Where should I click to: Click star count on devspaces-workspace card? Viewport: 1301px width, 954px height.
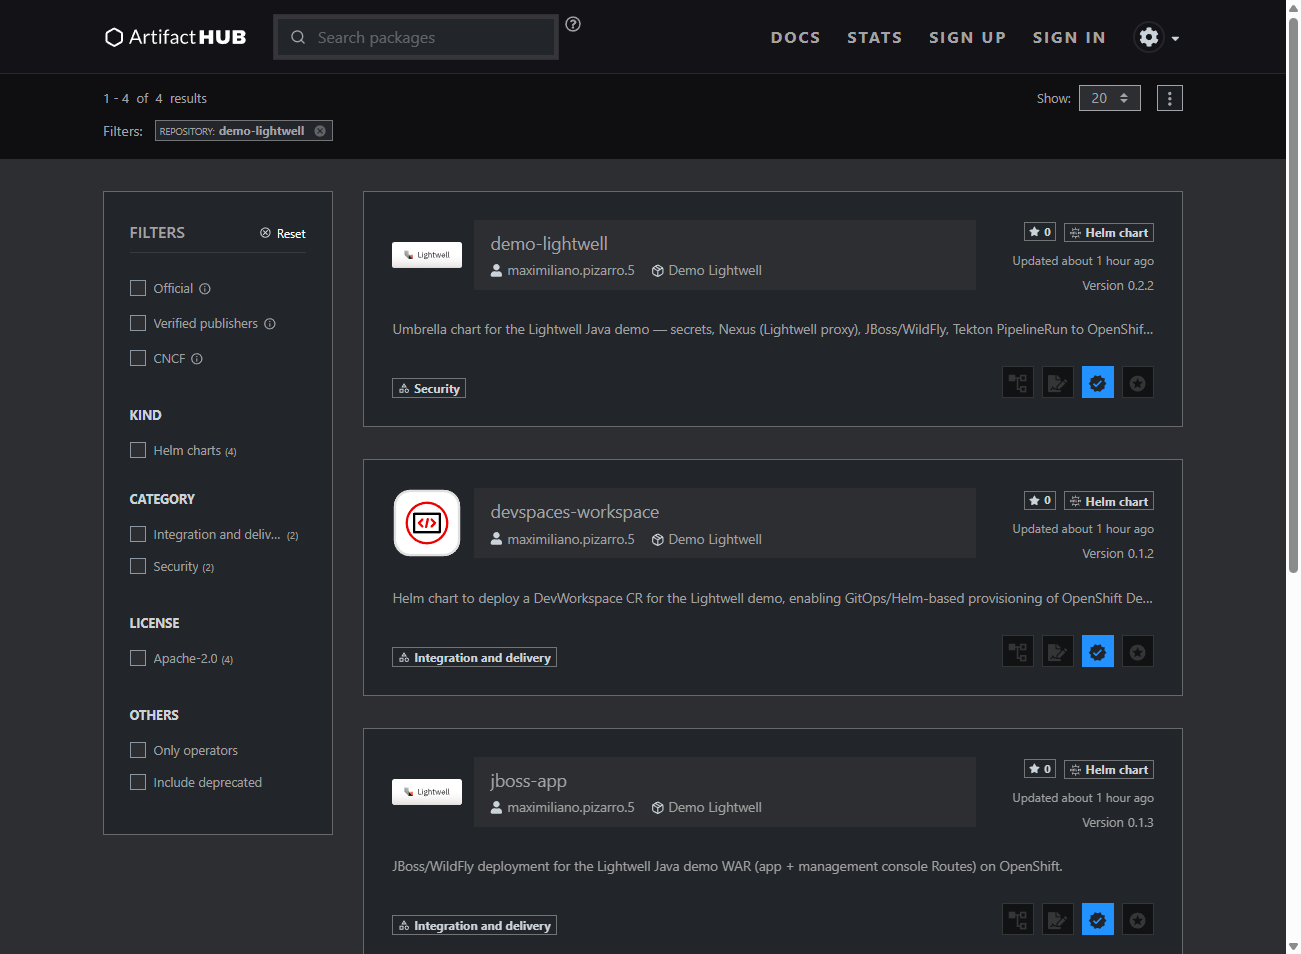click(x=1040, y=500)
